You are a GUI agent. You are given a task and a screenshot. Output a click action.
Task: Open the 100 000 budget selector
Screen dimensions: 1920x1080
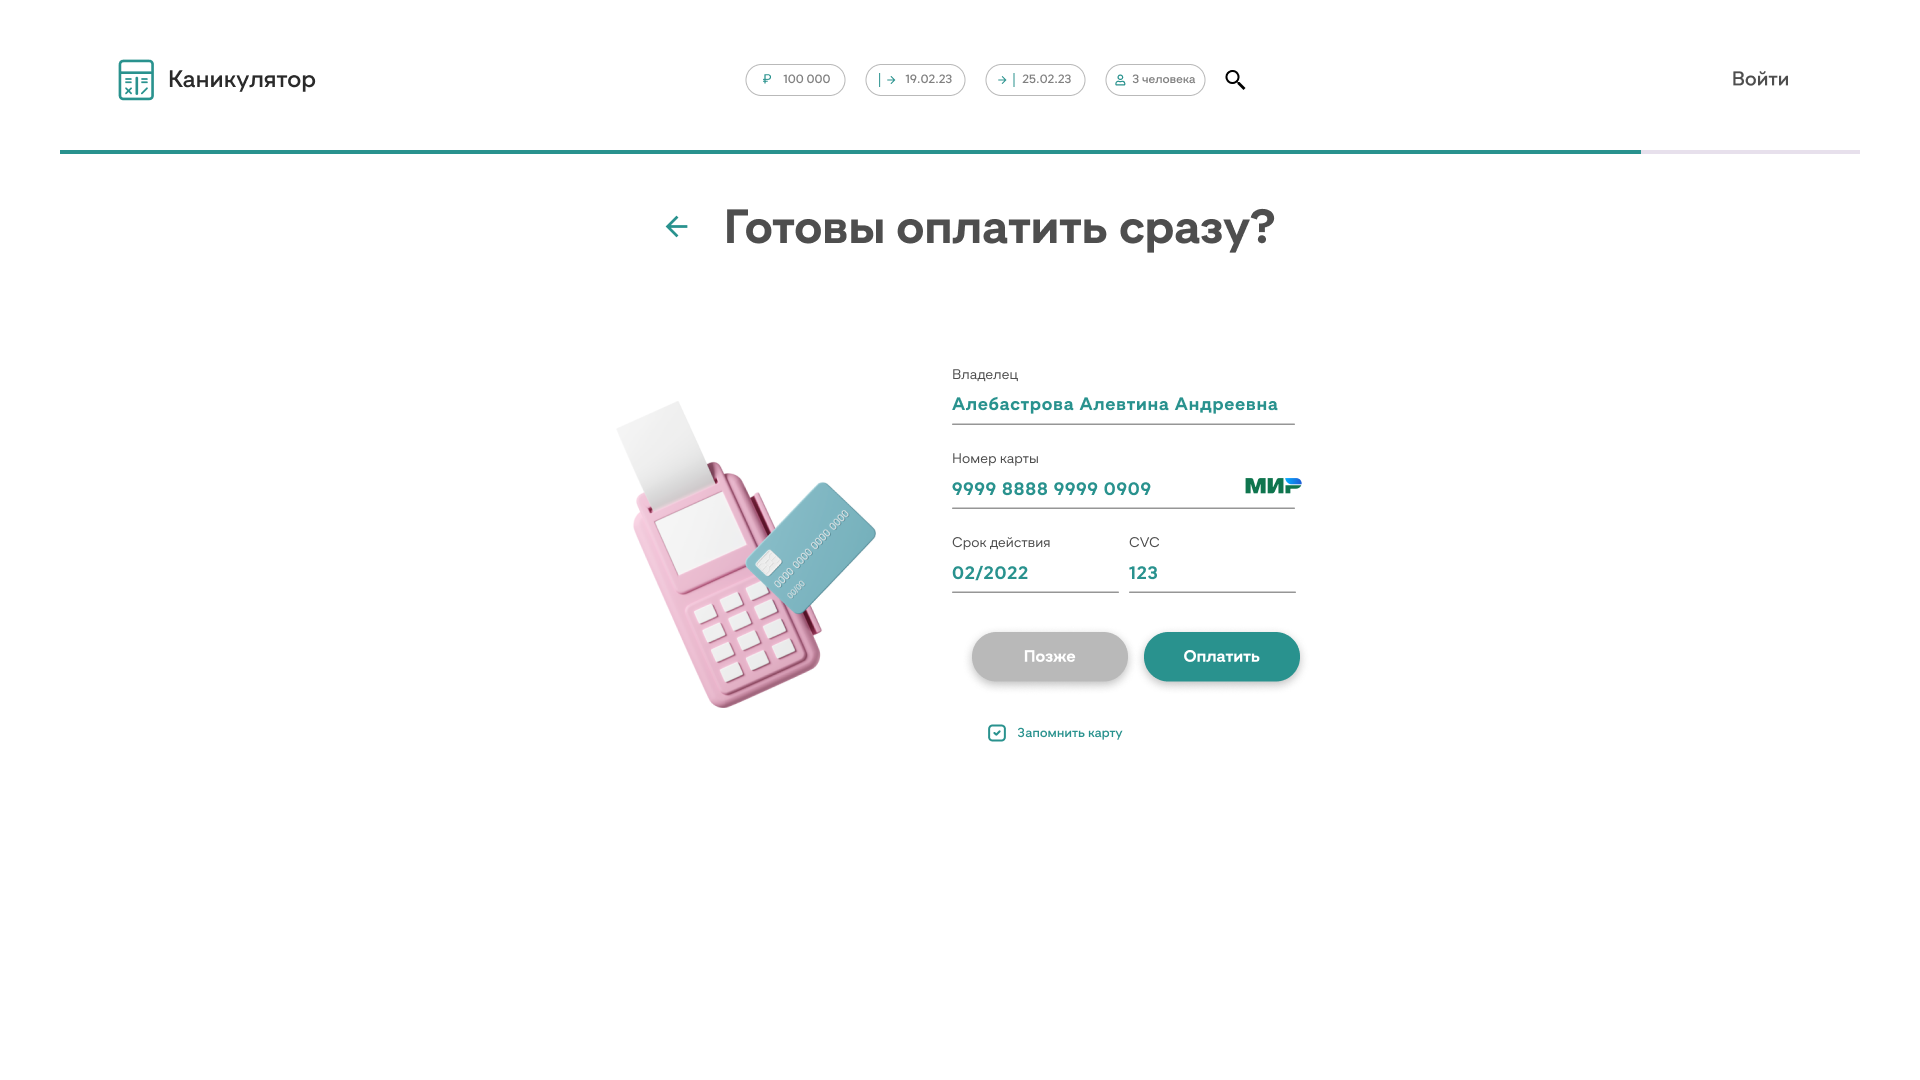795,80
